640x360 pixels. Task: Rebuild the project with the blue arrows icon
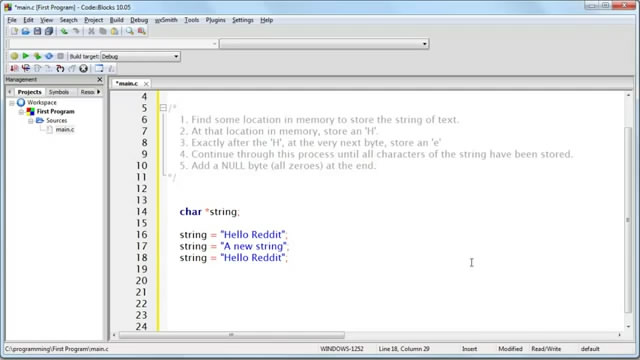(x=49, y=56)
